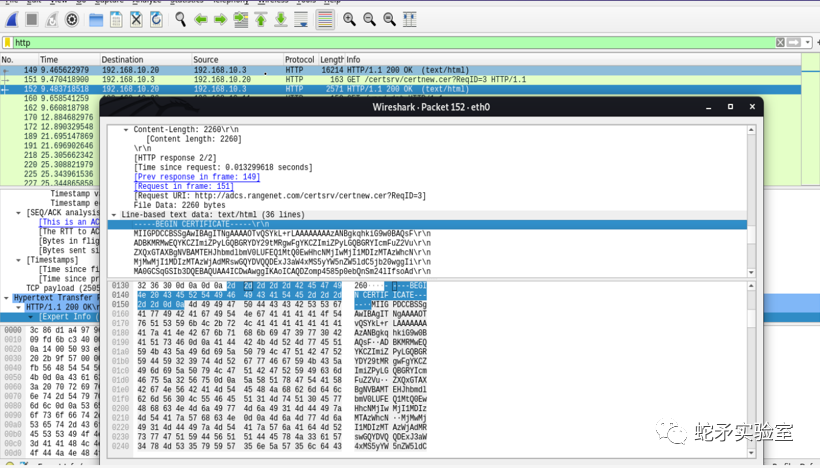Stop the running packet capture
The width and height of the screenshot is (820, 468).
(32, 20)
